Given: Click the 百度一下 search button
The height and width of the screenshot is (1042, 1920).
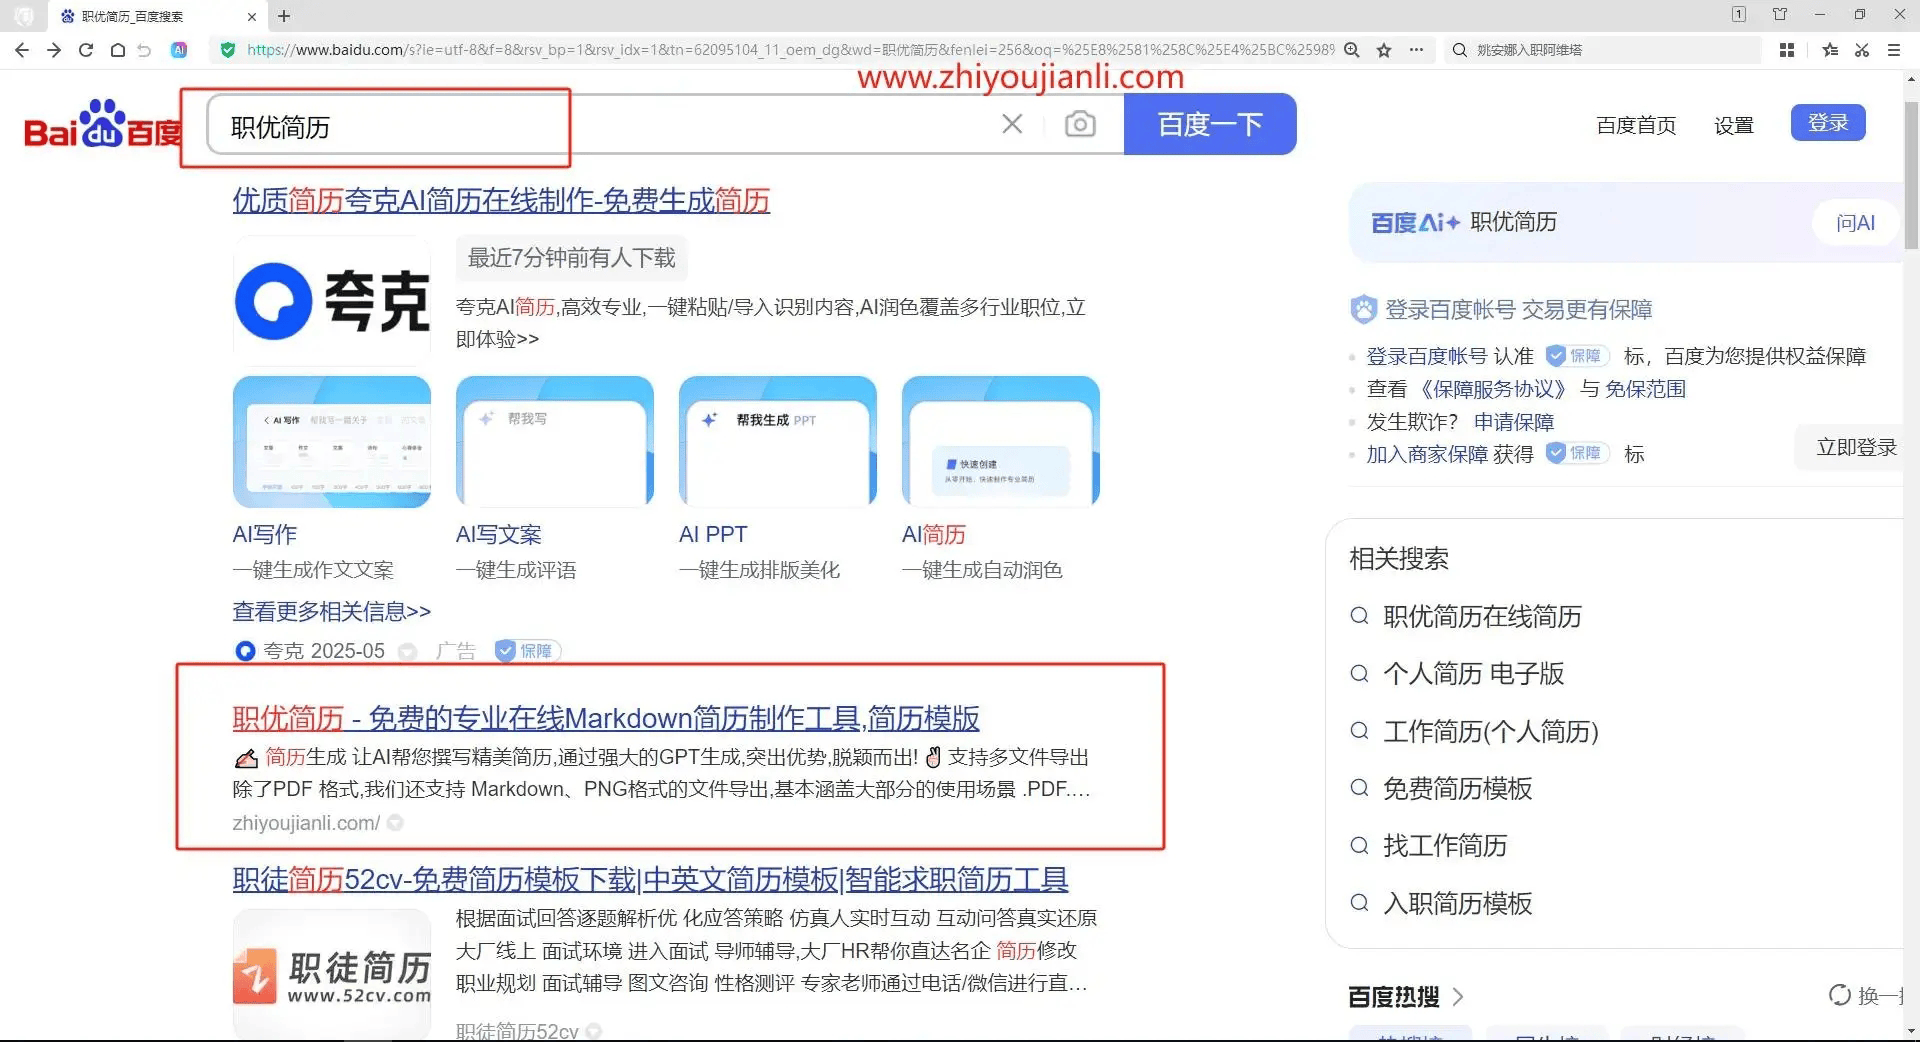Looking at the screenshot, I should point(1210,124).
